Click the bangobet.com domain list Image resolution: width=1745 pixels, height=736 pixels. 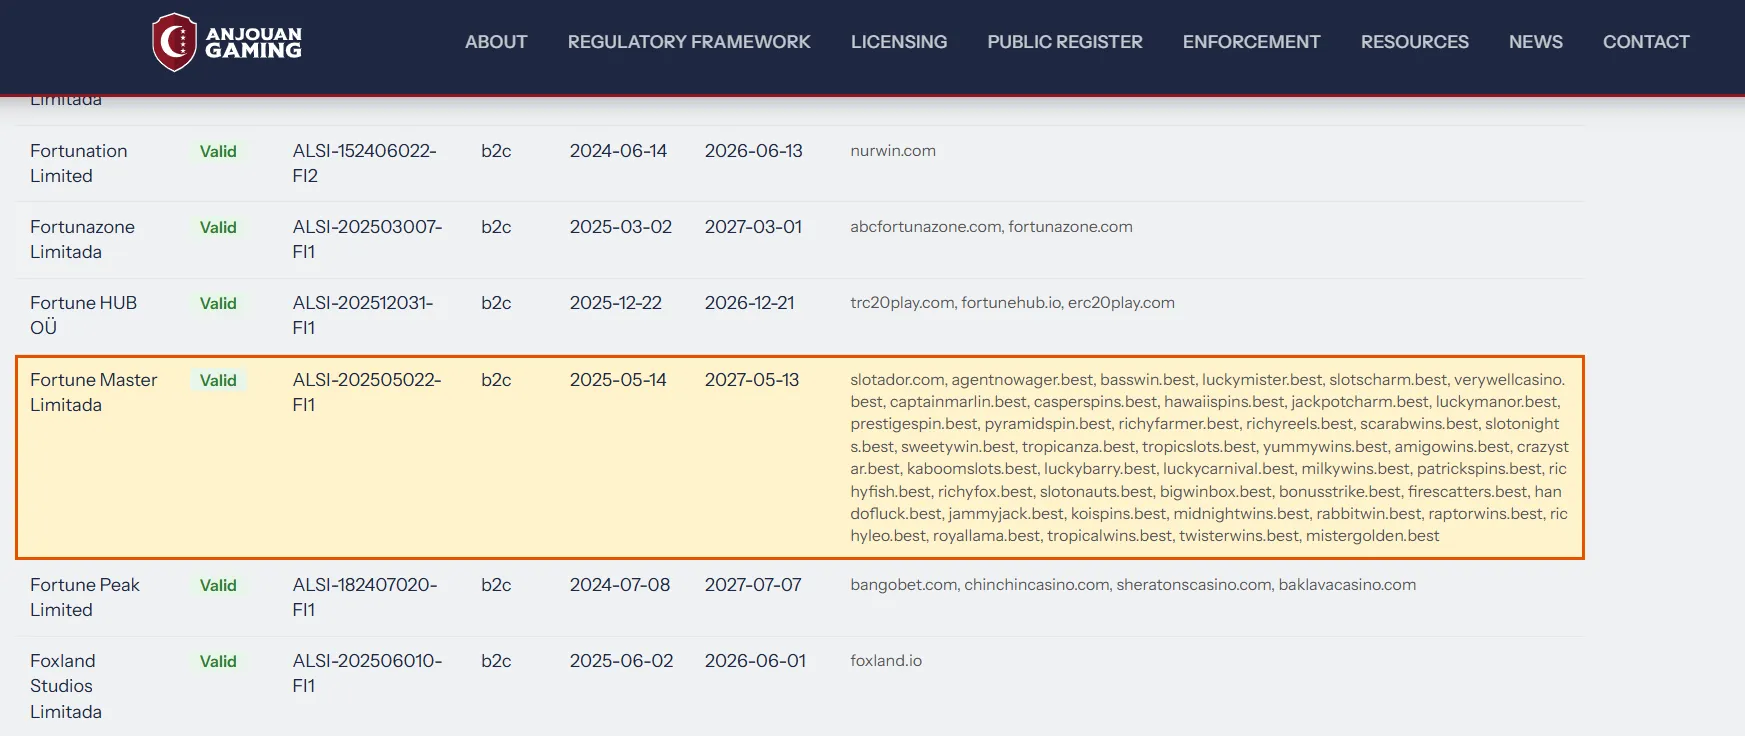1133,585
